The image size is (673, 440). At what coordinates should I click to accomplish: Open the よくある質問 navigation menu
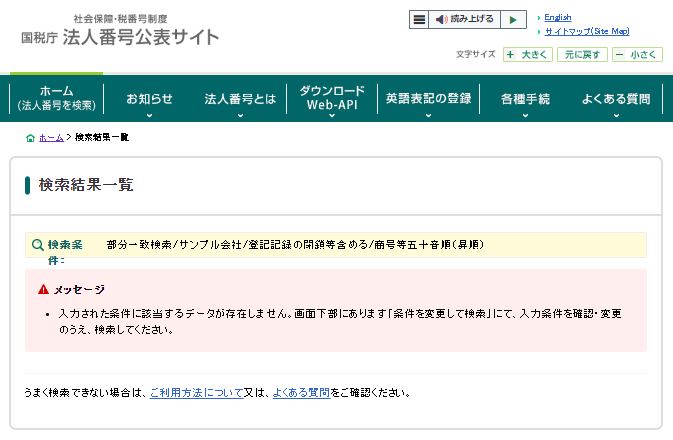[x=616, y=99]
